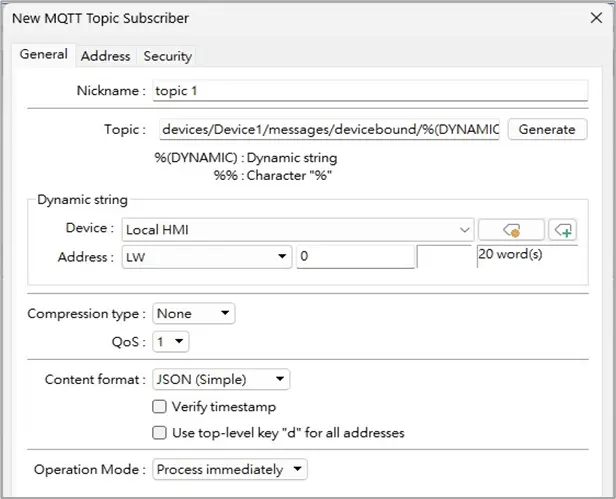Open the Security tab

click(x=168, y=56)
